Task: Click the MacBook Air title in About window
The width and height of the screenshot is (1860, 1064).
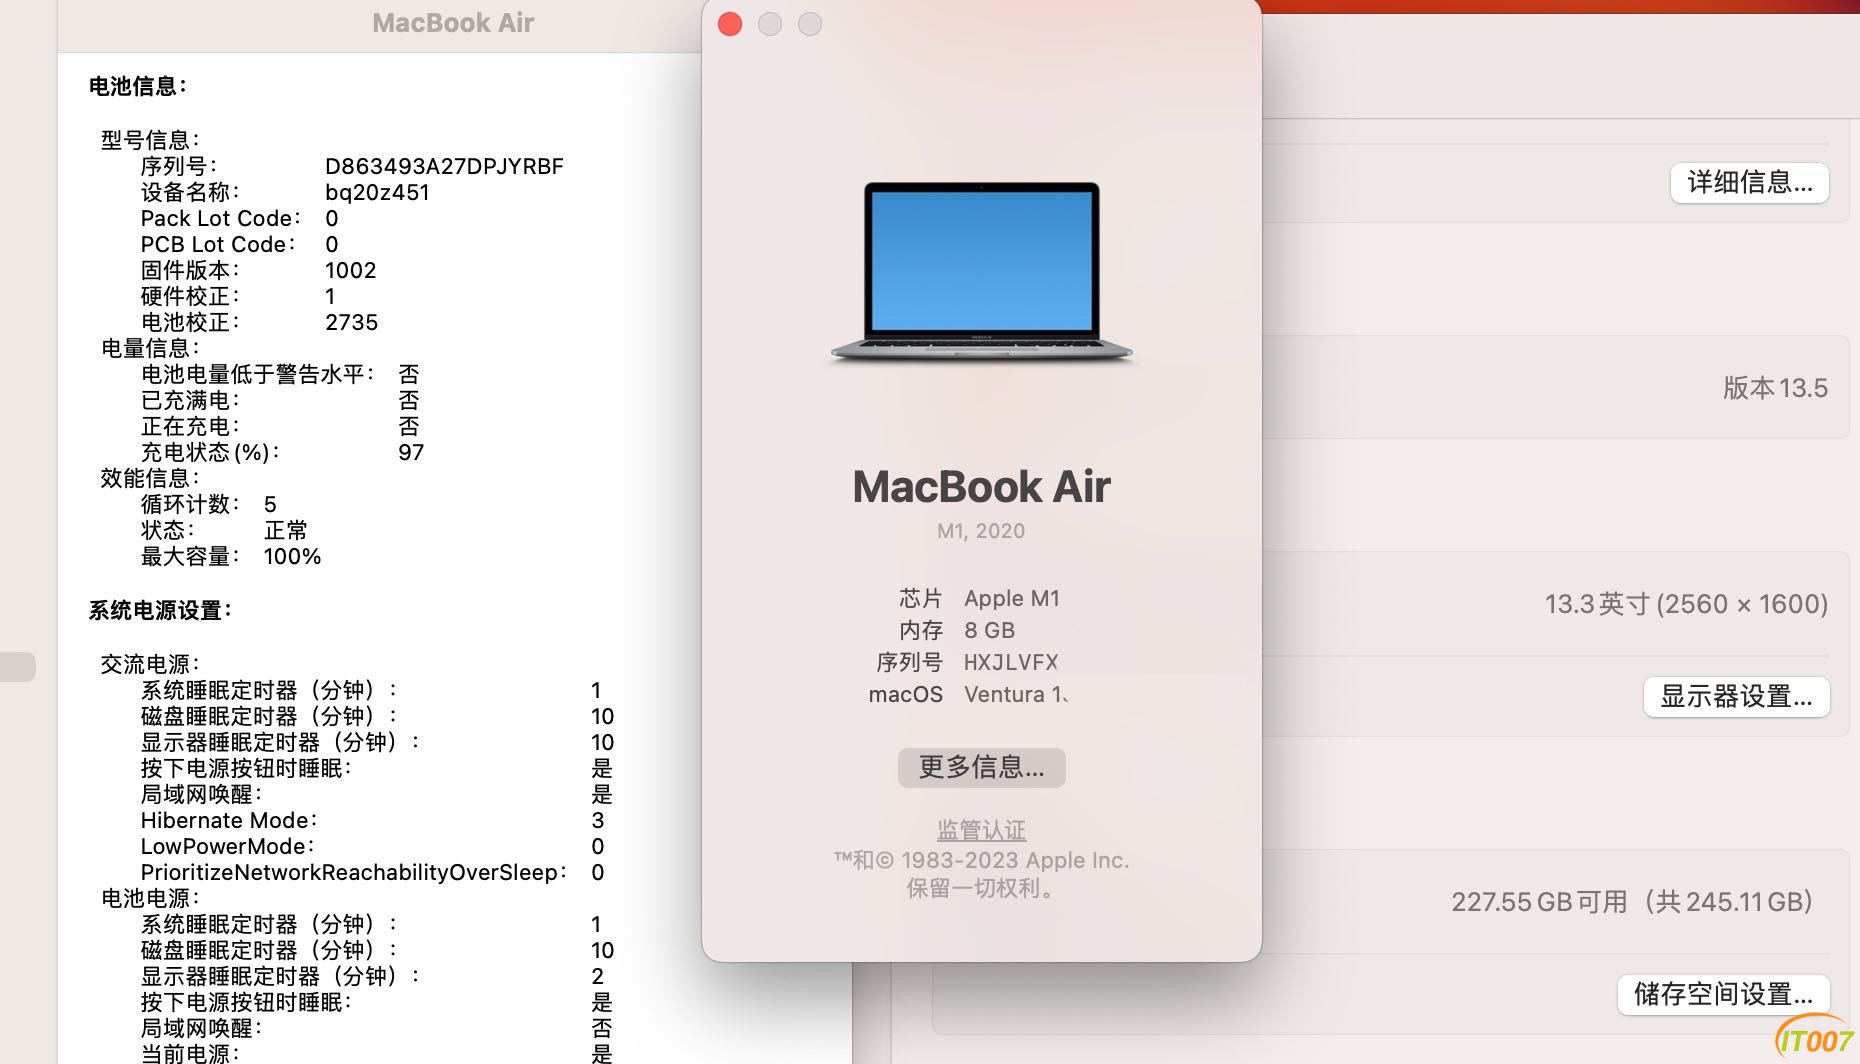Action: [982, 487]
